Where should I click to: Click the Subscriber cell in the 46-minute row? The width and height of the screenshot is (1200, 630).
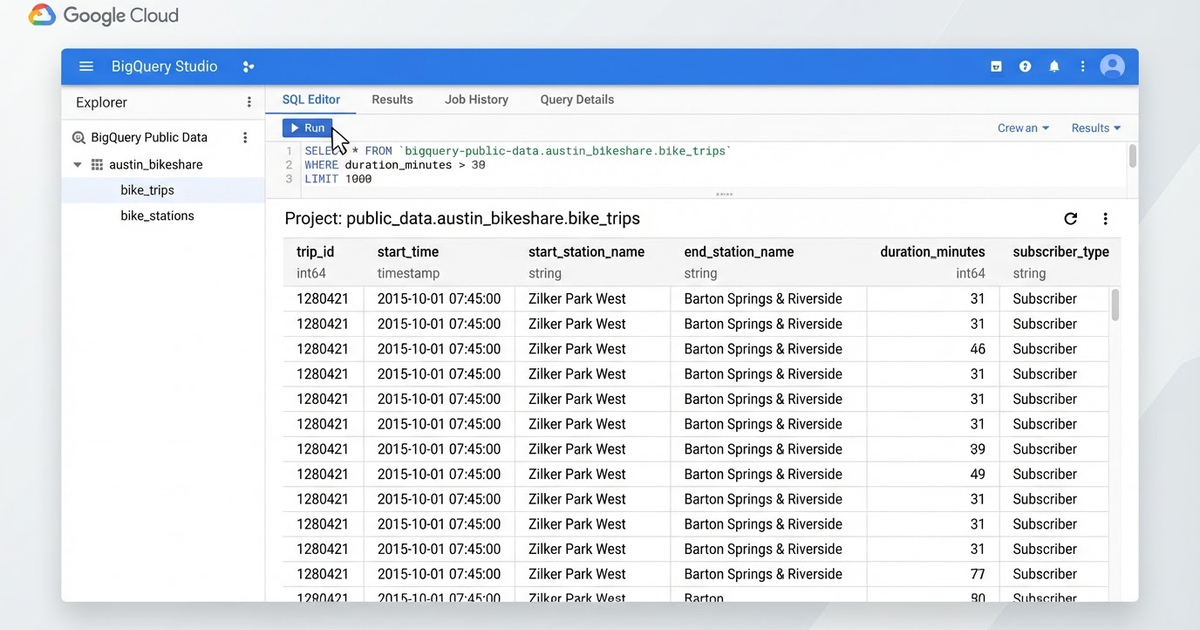[1045, 349]
